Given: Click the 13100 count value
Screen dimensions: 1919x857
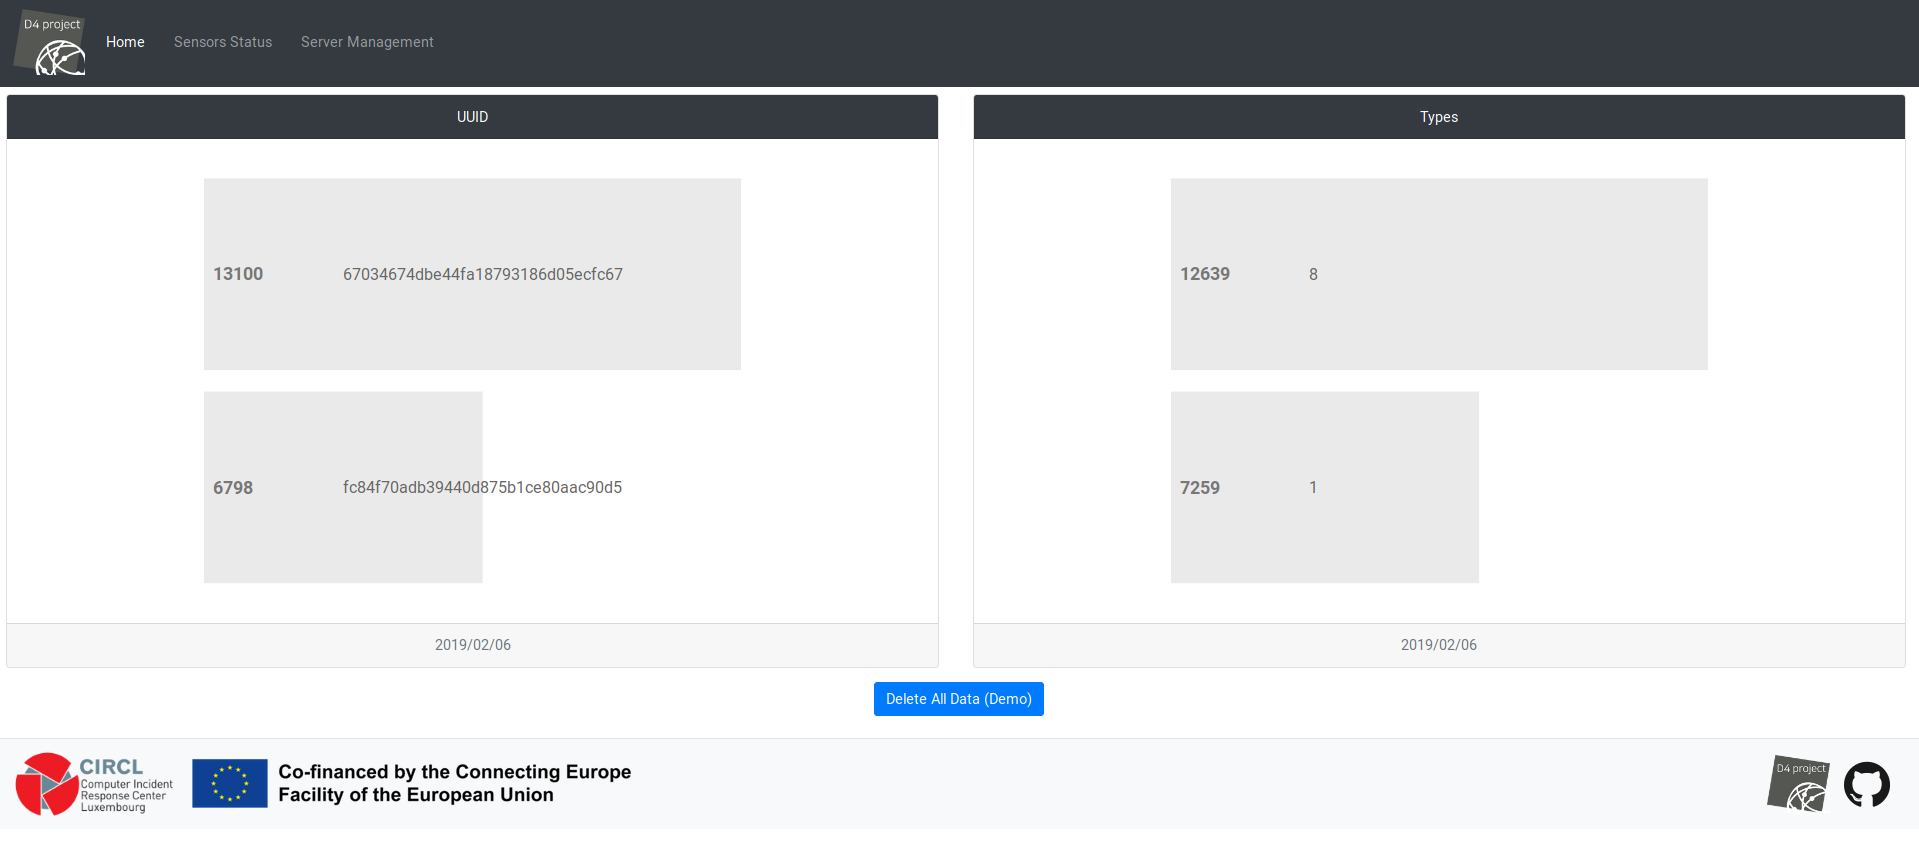Looking at the screenshot, I should point(238,274).
